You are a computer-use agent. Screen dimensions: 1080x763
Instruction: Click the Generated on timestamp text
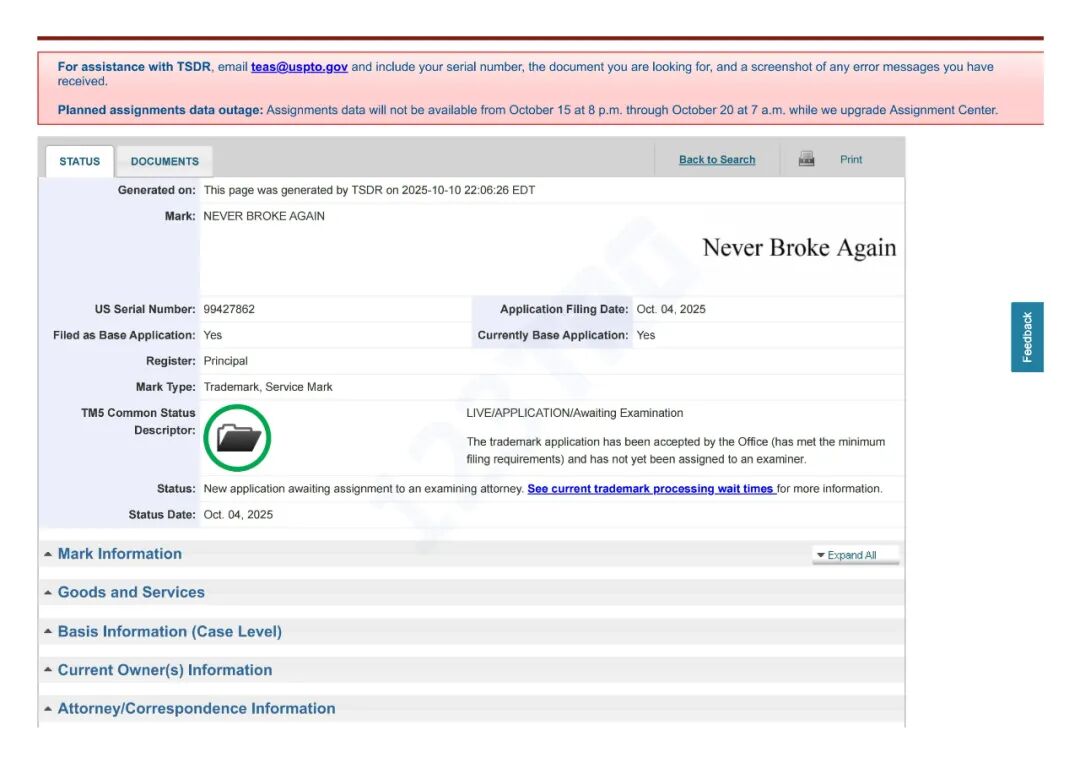coord(369,190)
